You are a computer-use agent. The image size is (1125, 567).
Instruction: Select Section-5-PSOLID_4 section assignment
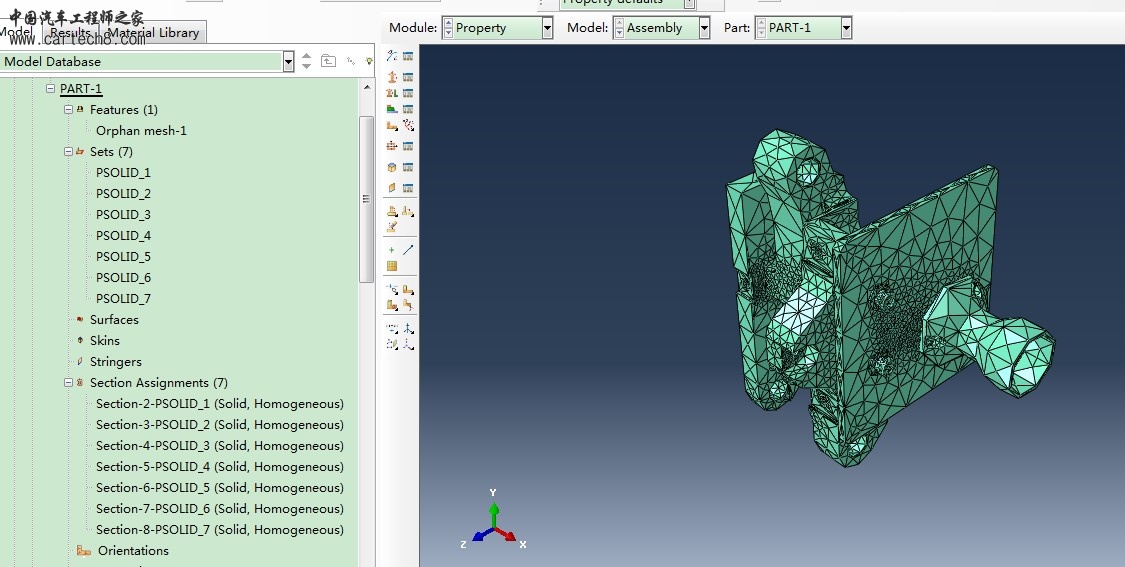219,467
